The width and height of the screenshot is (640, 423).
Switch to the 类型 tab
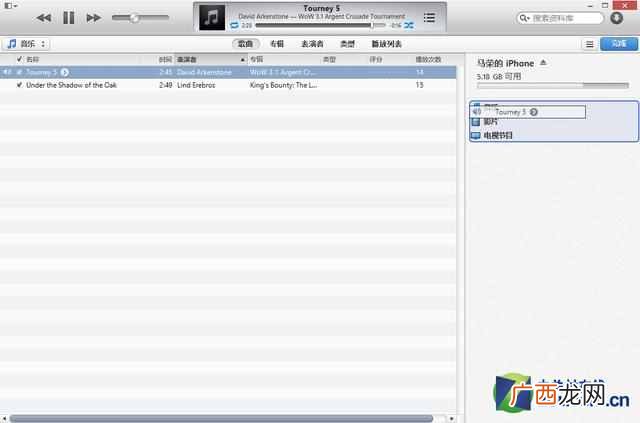click(347, 44)
